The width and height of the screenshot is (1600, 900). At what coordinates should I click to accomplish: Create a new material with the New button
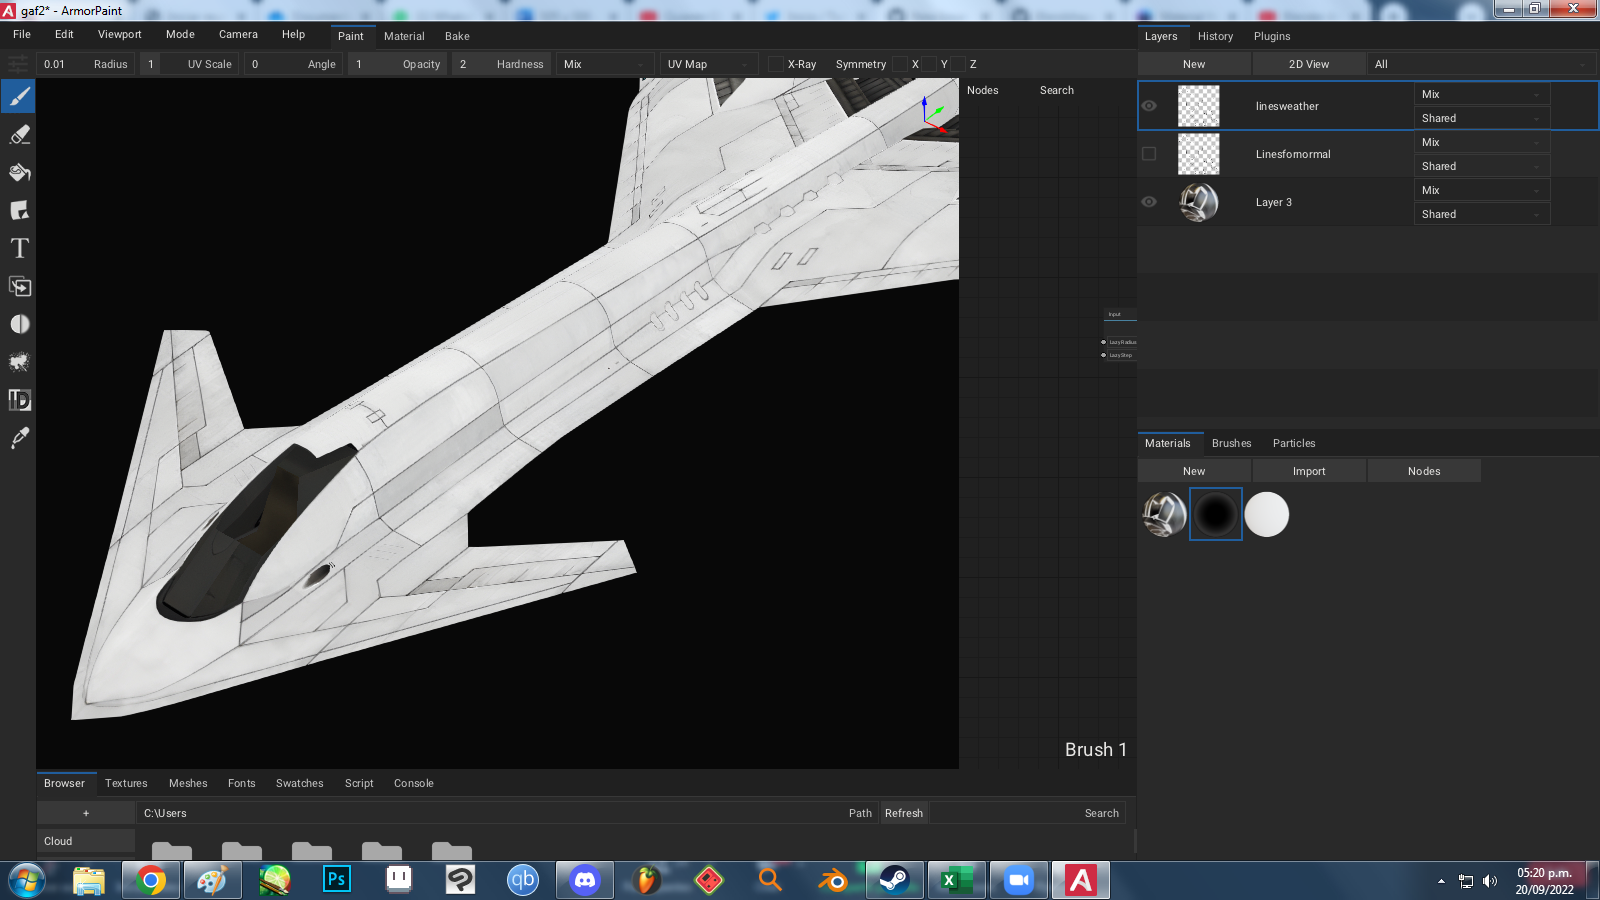point(1193,470)
